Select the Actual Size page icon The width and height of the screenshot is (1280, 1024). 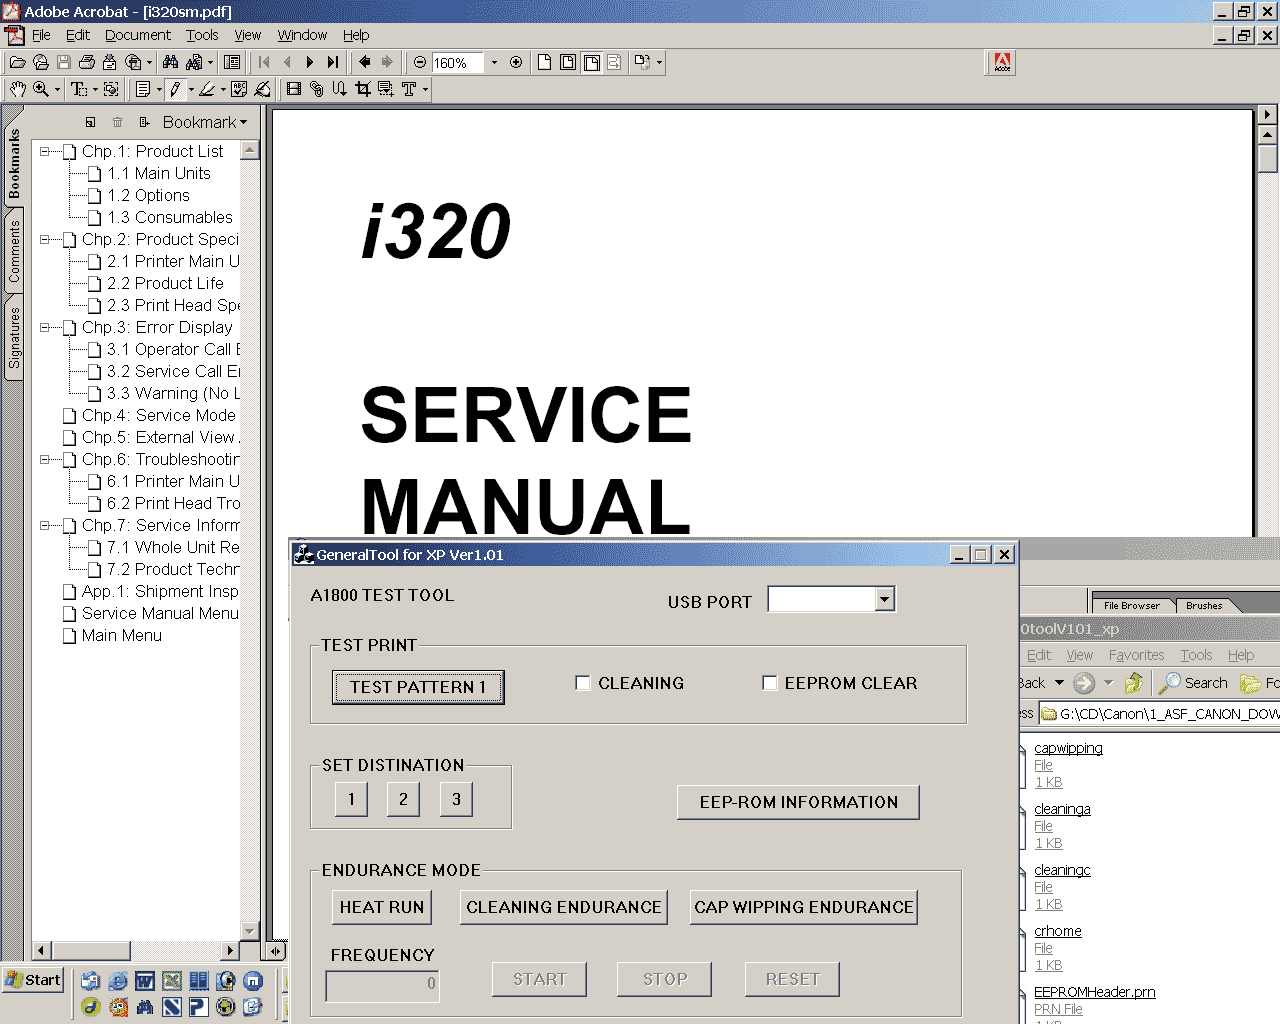[544, 62]
